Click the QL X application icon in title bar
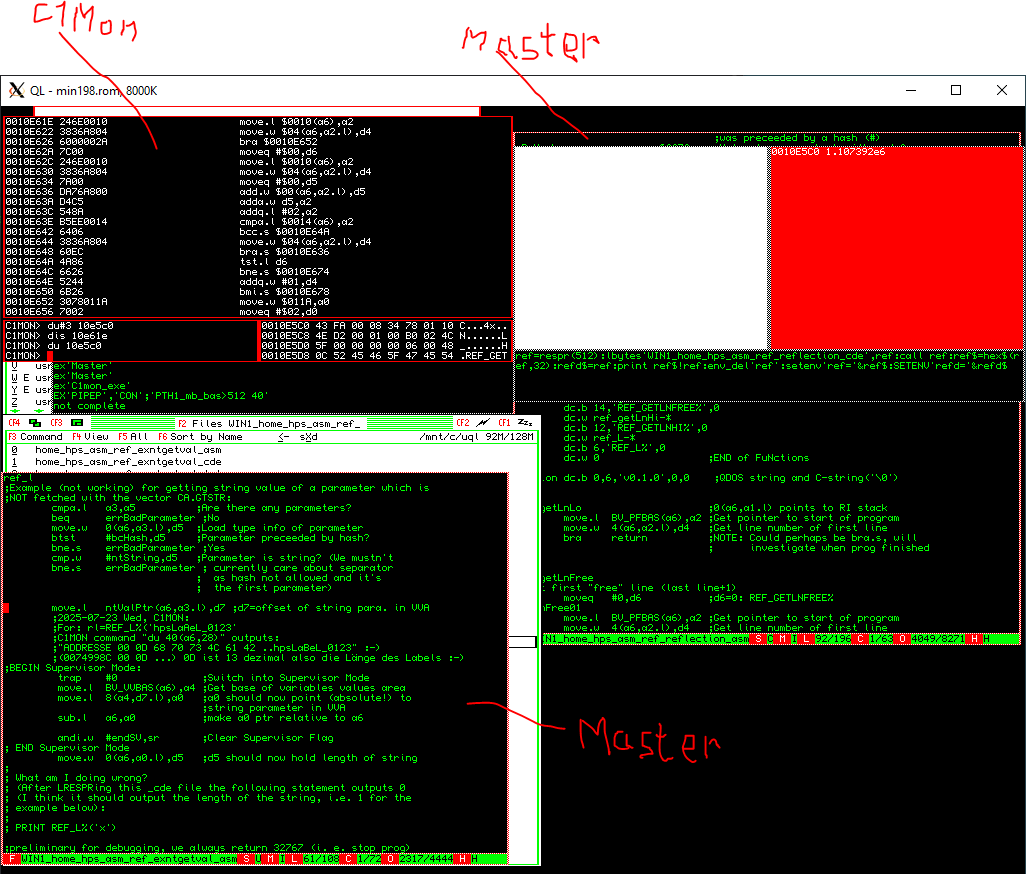 click(x=17, y=90)
